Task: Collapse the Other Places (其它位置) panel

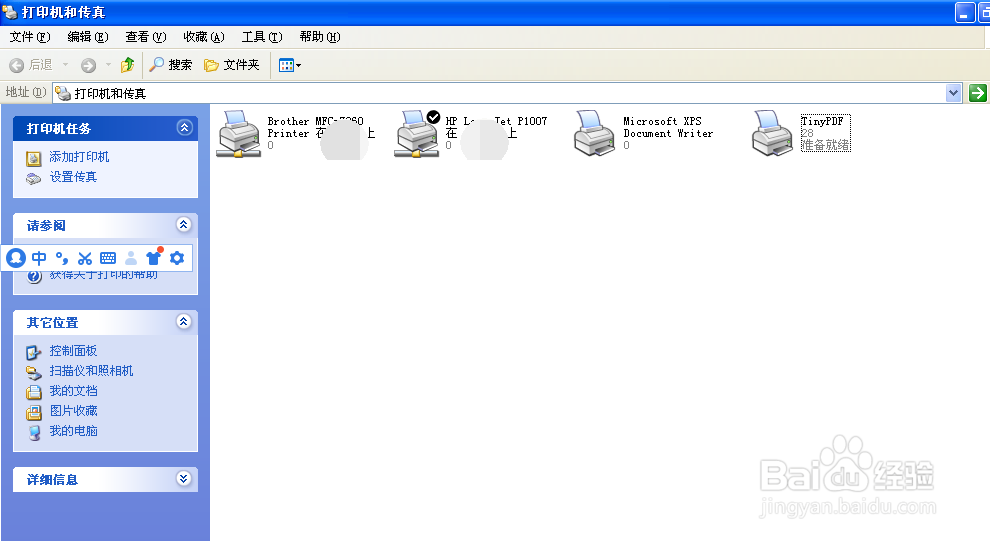Action: pos(183,322)
